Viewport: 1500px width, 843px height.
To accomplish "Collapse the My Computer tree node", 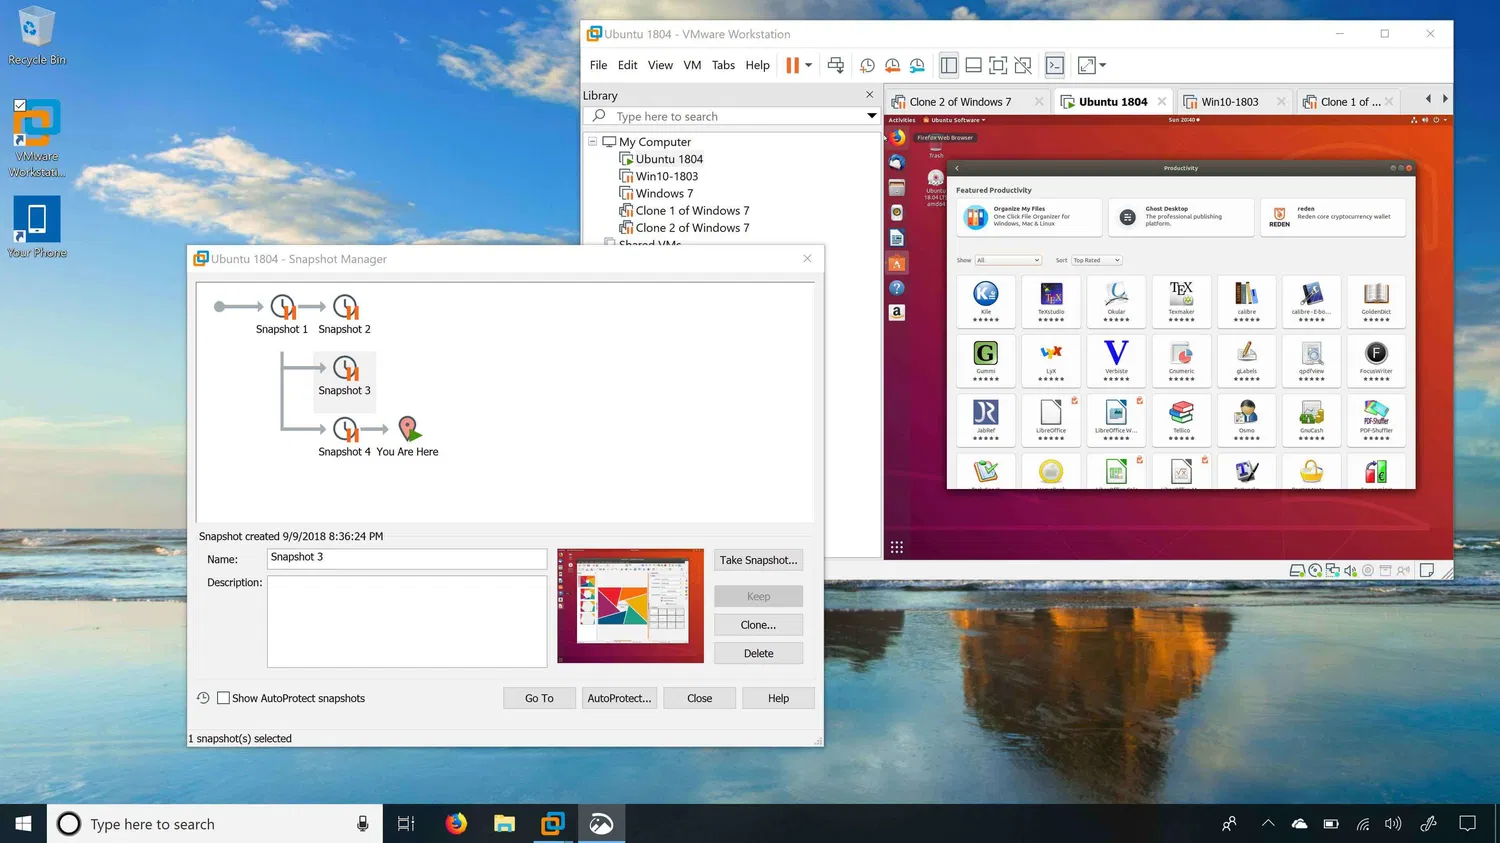I will pyautogui.click(x=592, y=142).
